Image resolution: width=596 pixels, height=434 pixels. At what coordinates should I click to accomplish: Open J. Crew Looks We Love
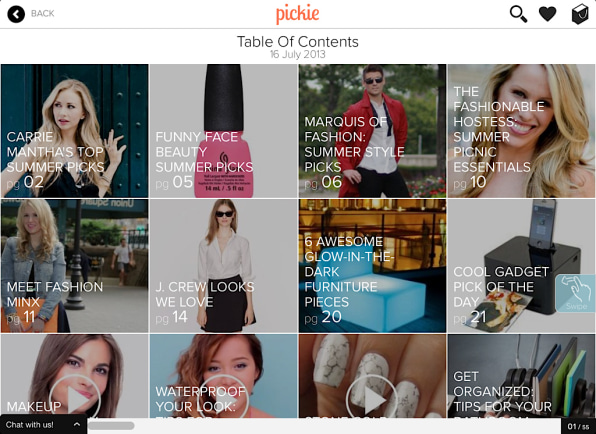(224, 266)
